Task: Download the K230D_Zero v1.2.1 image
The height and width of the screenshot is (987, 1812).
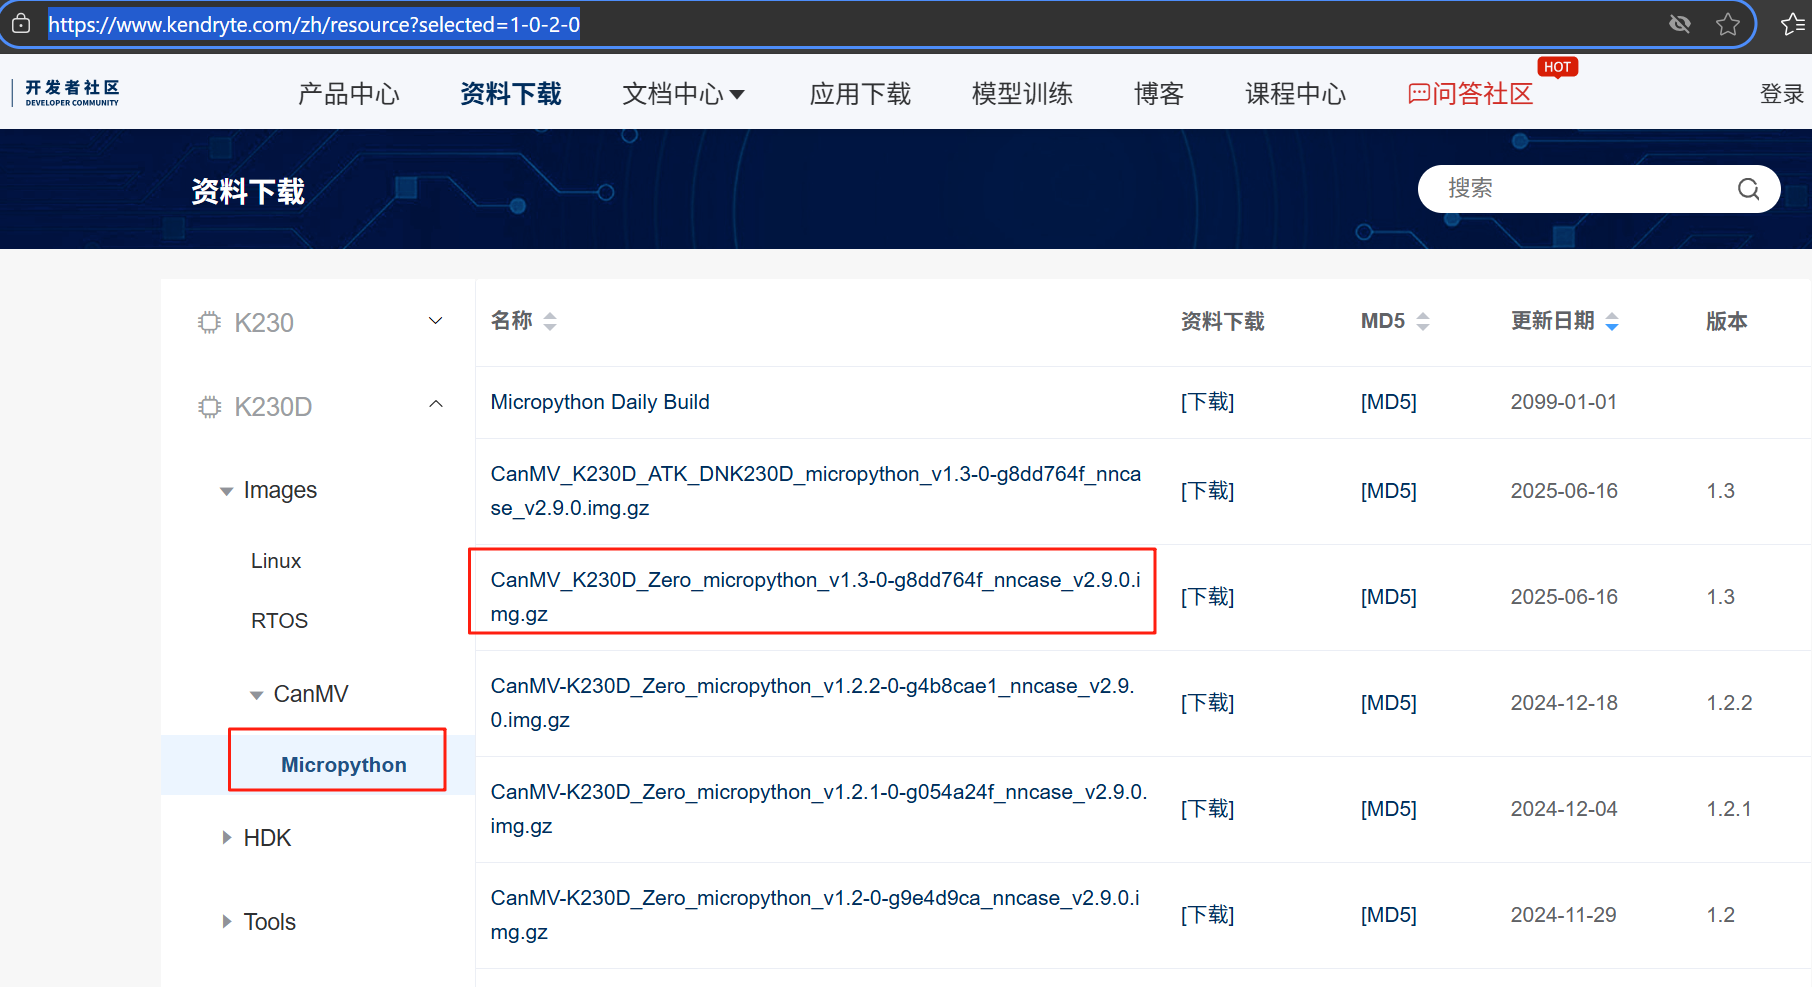Action: (1208, 809)
